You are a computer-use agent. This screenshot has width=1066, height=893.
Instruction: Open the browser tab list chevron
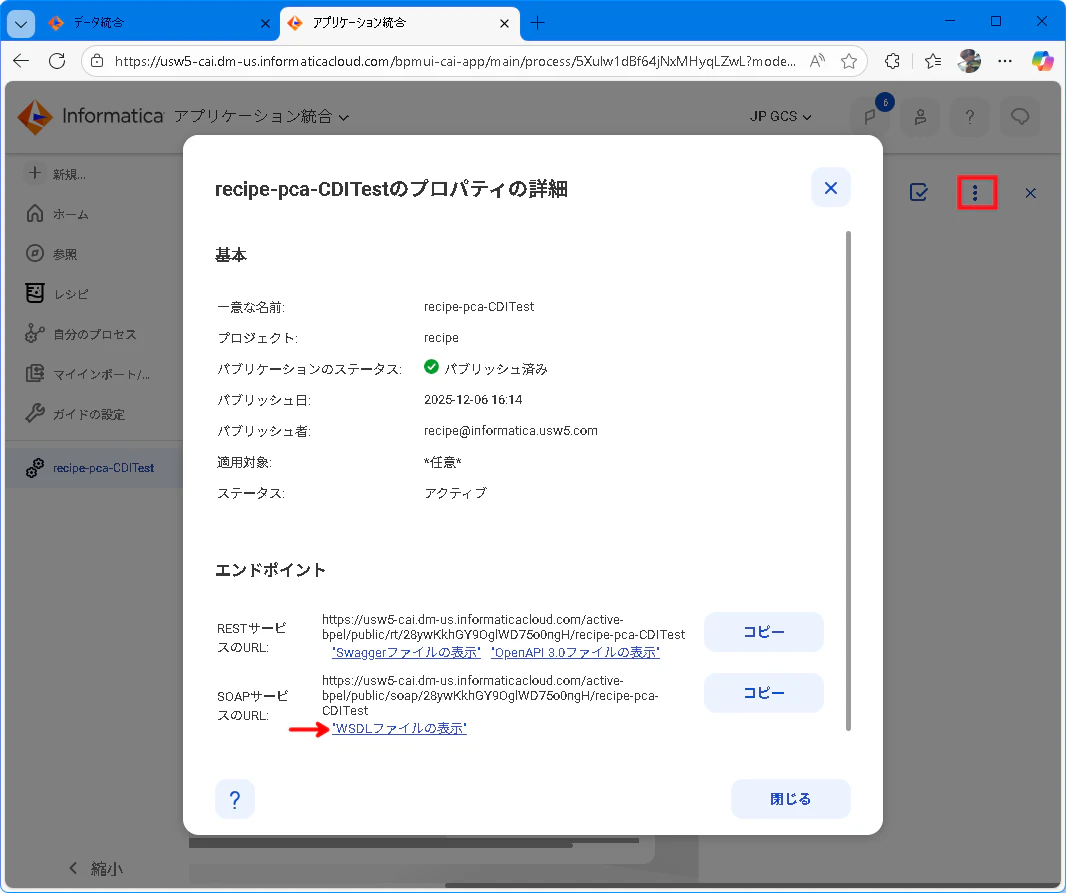pos(21,24)
